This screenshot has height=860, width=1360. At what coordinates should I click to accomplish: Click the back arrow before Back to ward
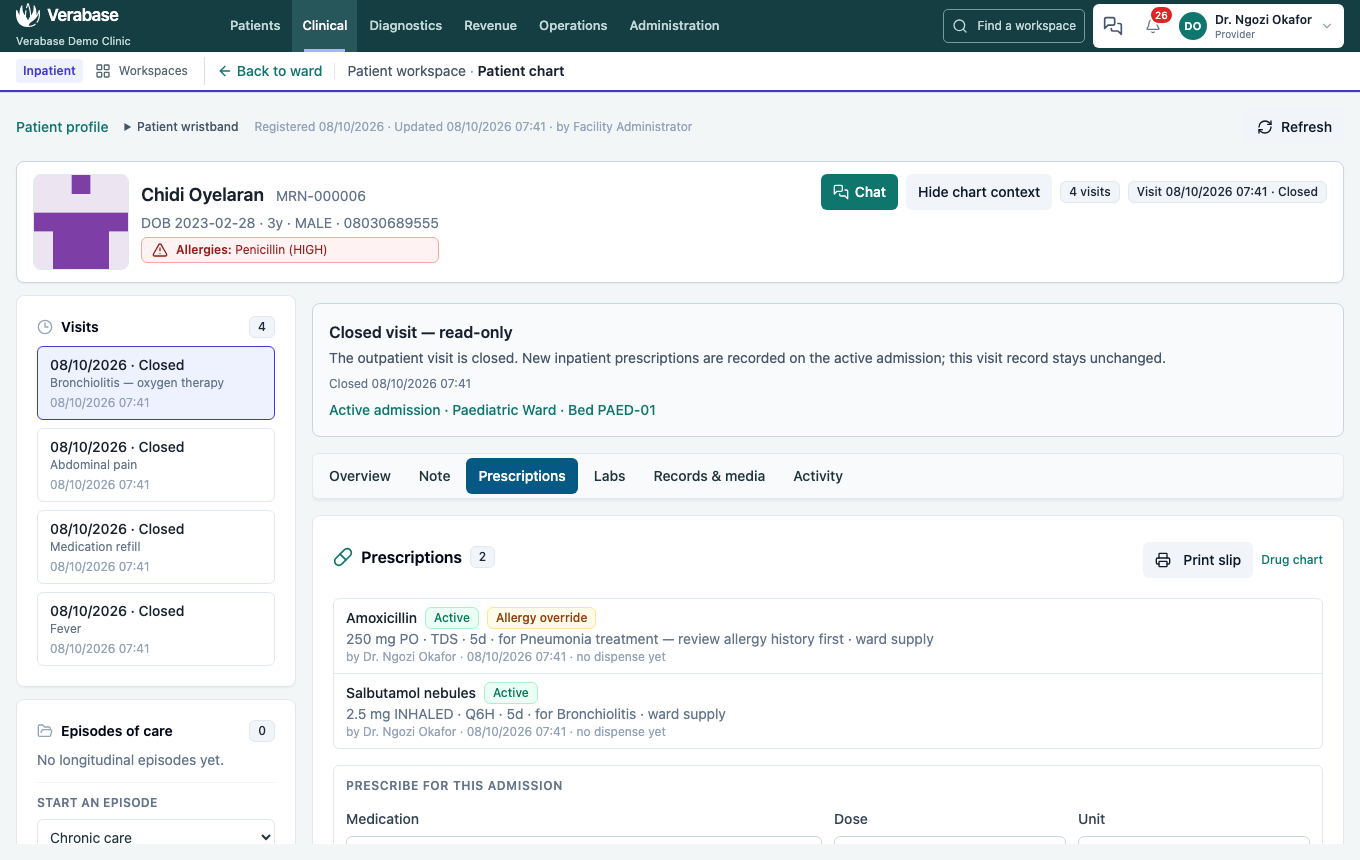[225, 71]
